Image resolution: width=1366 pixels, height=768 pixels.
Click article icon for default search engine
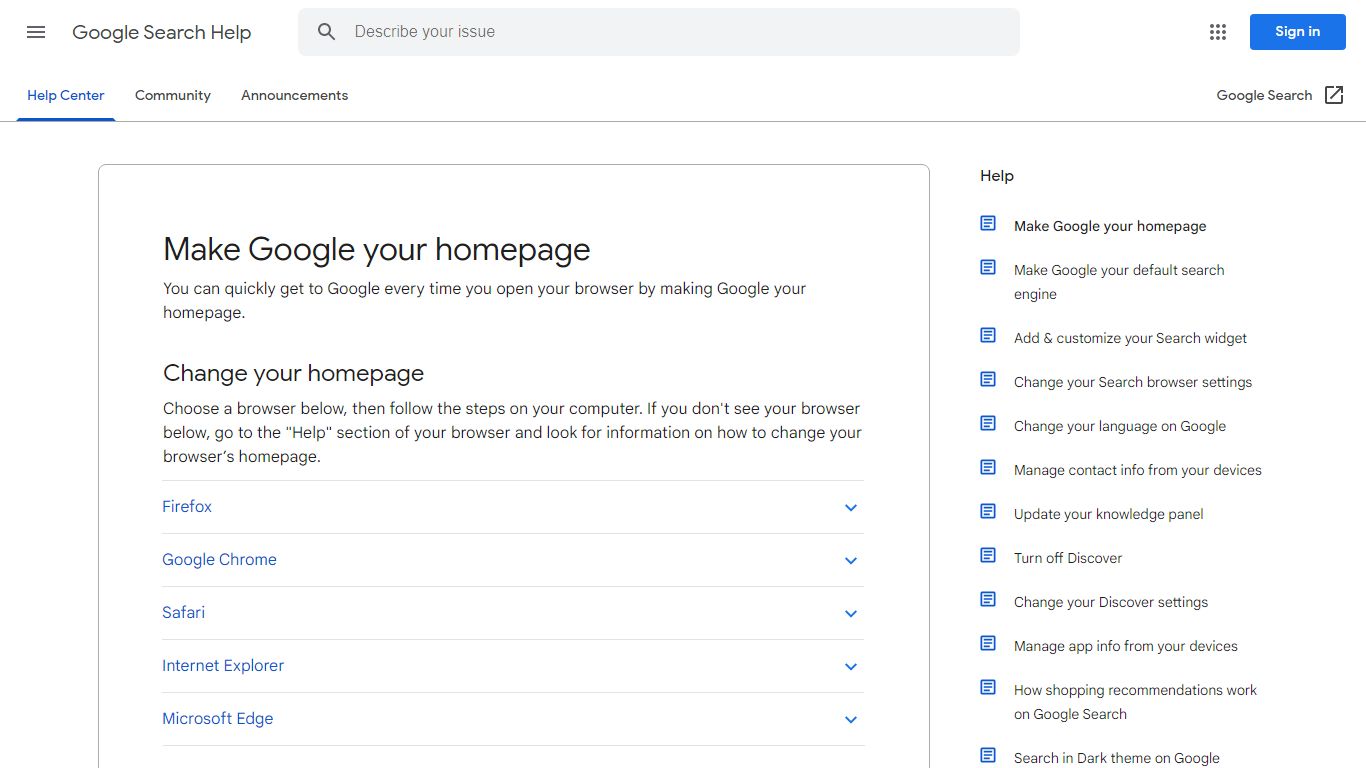[x=988, y=268]
